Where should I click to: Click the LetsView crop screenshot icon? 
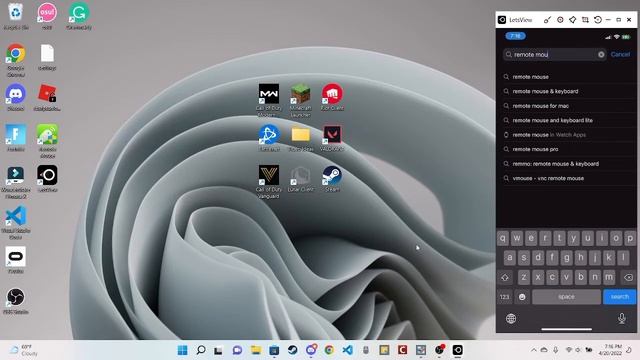pyautogui.click(x=585, y=20)
